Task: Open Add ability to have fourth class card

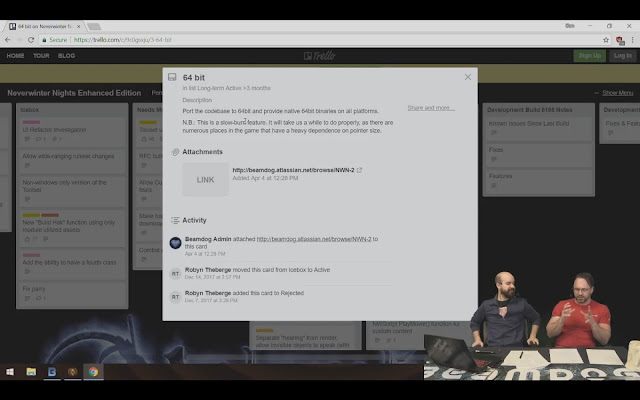Action: click(x=72, y=263)
